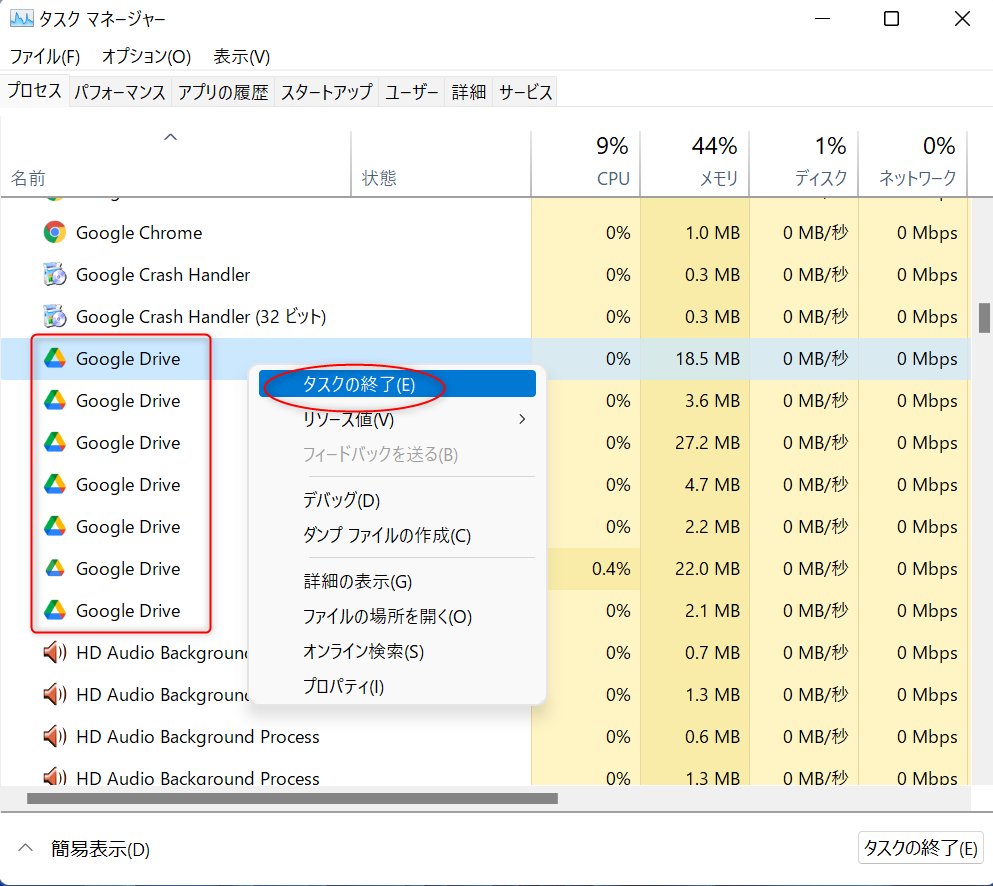Click the Google Chrome process icon
The height and width of the screenshot is (886, 993).
(x=55, y=232)
